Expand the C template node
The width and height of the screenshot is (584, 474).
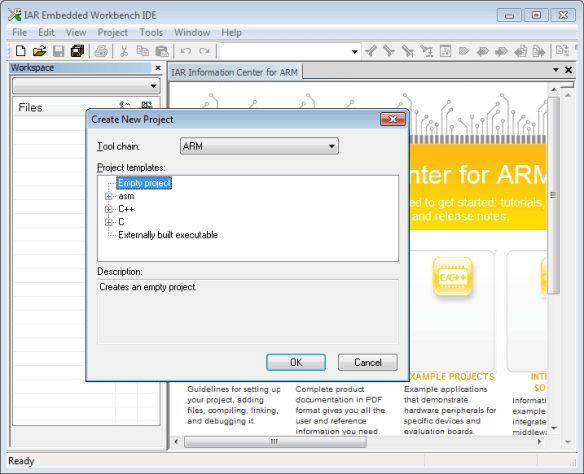[108, 222]
